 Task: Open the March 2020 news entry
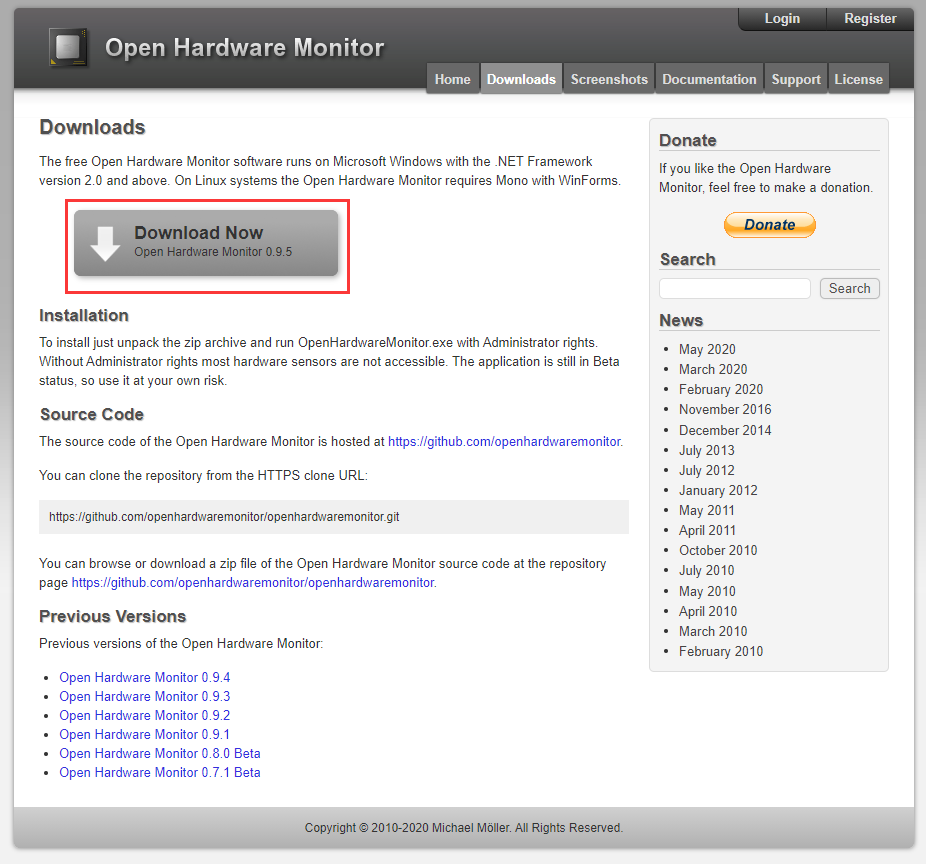(713, 369)
